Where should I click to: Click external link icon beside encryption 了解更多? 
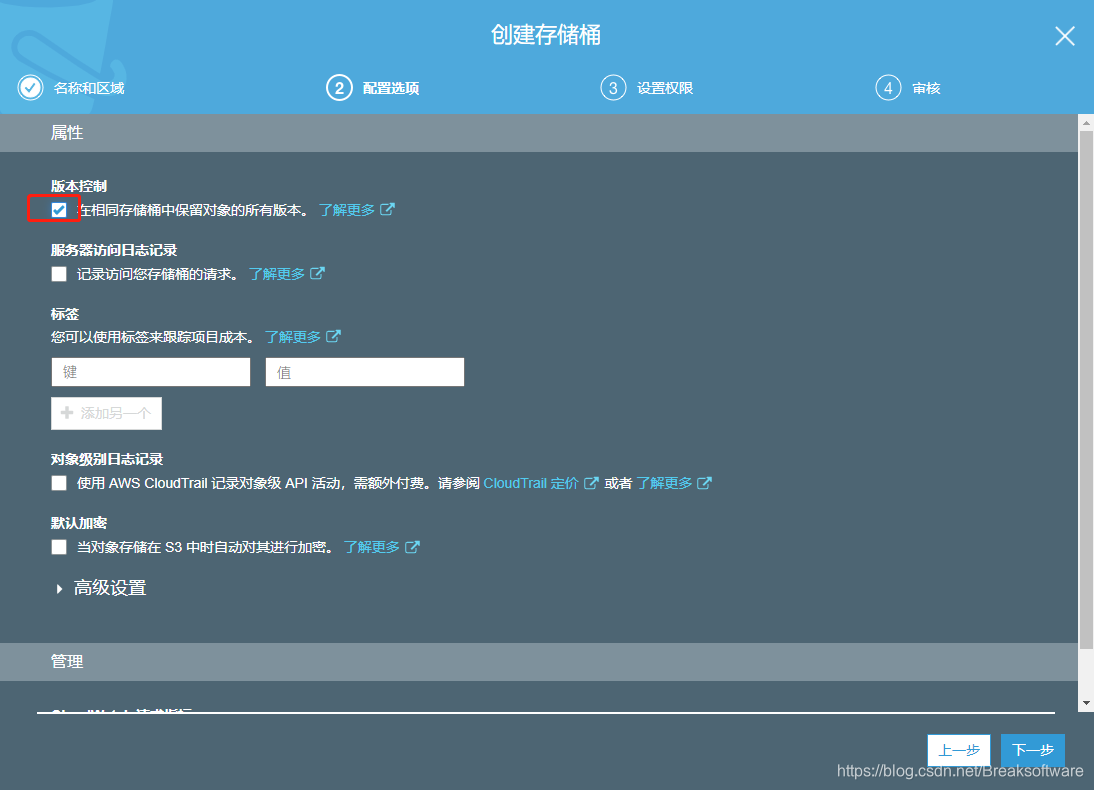tap(412, 546)
